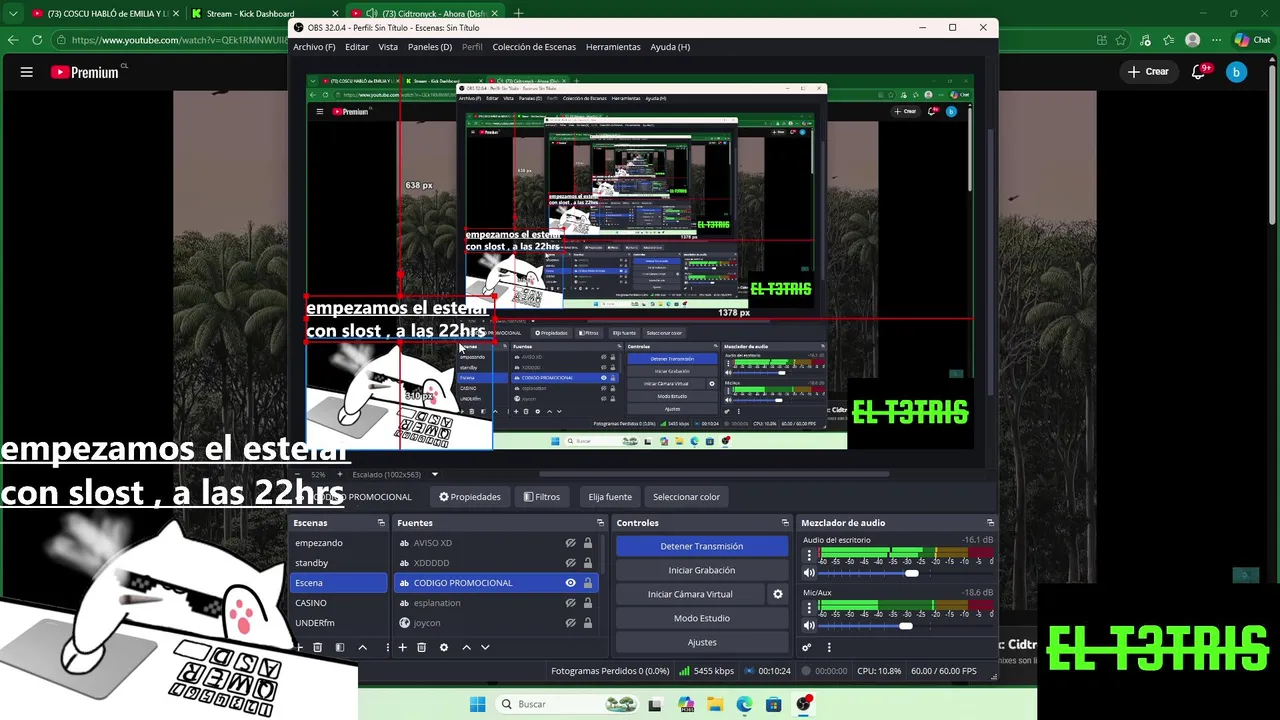
Task: Add a new source with plus icon
Action: point(402,647)
